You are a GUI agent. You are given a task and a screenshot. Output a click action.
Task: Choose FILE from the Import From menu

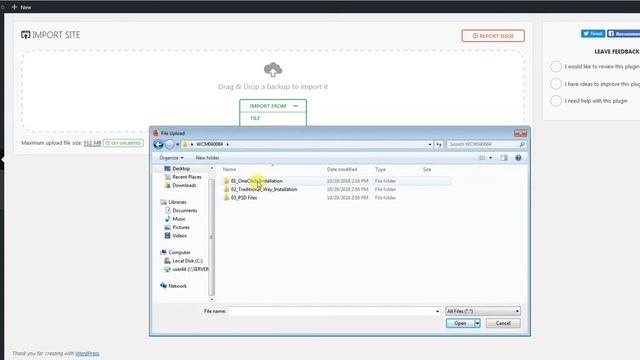click(255, 118)
